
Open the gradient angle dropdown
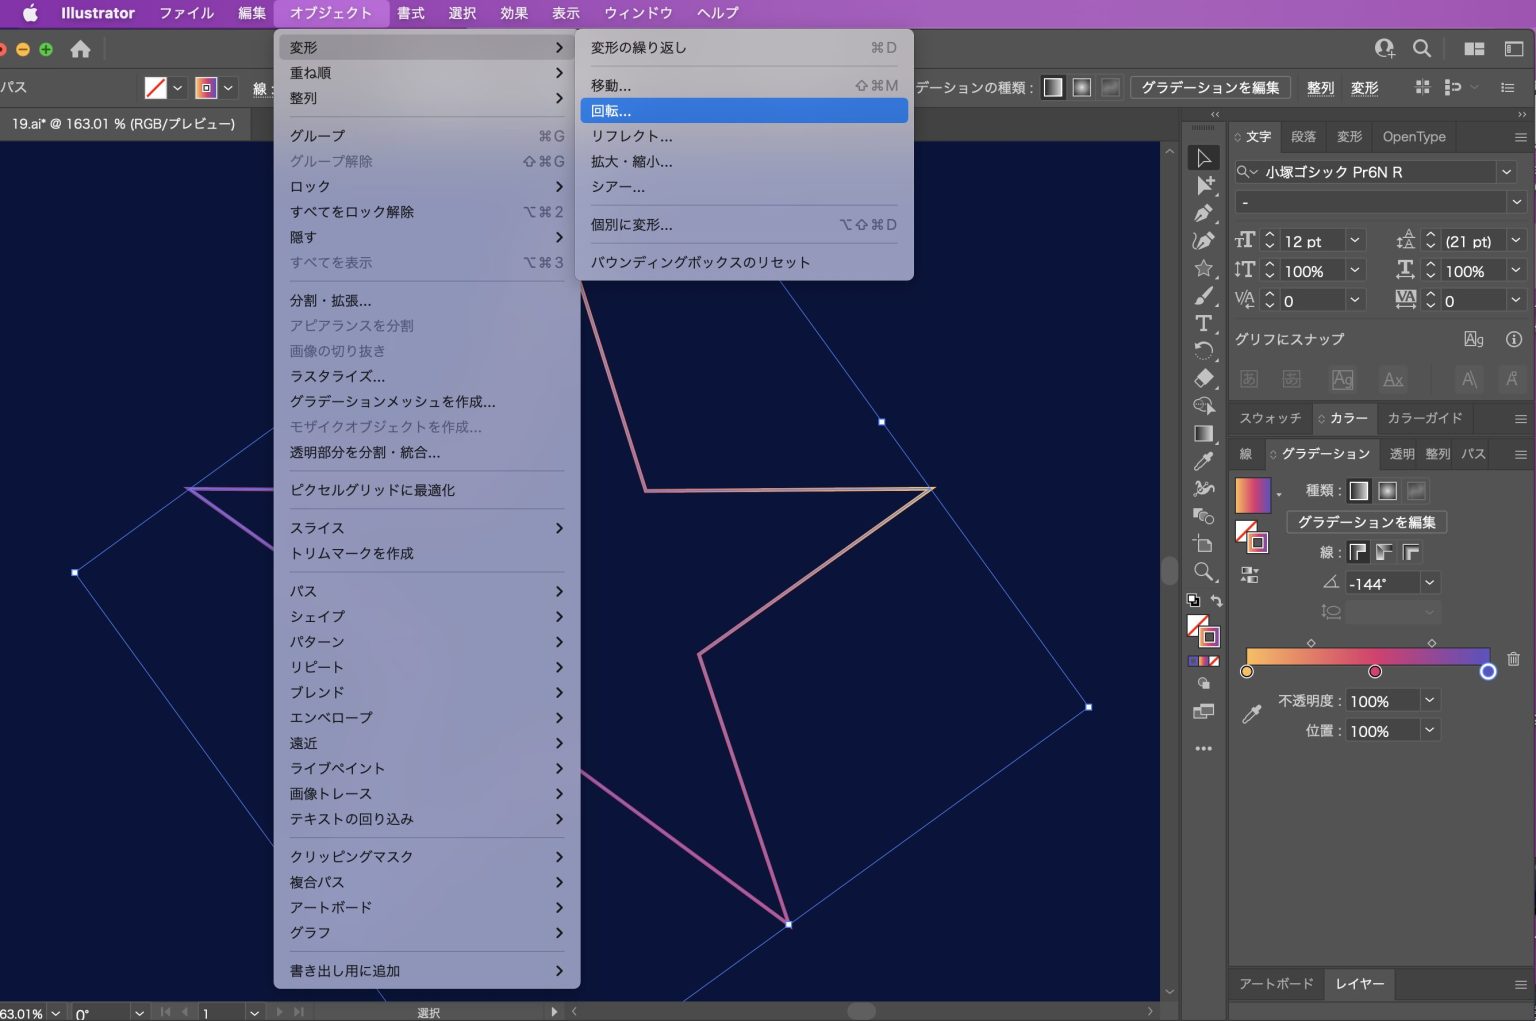[1430, 583]
